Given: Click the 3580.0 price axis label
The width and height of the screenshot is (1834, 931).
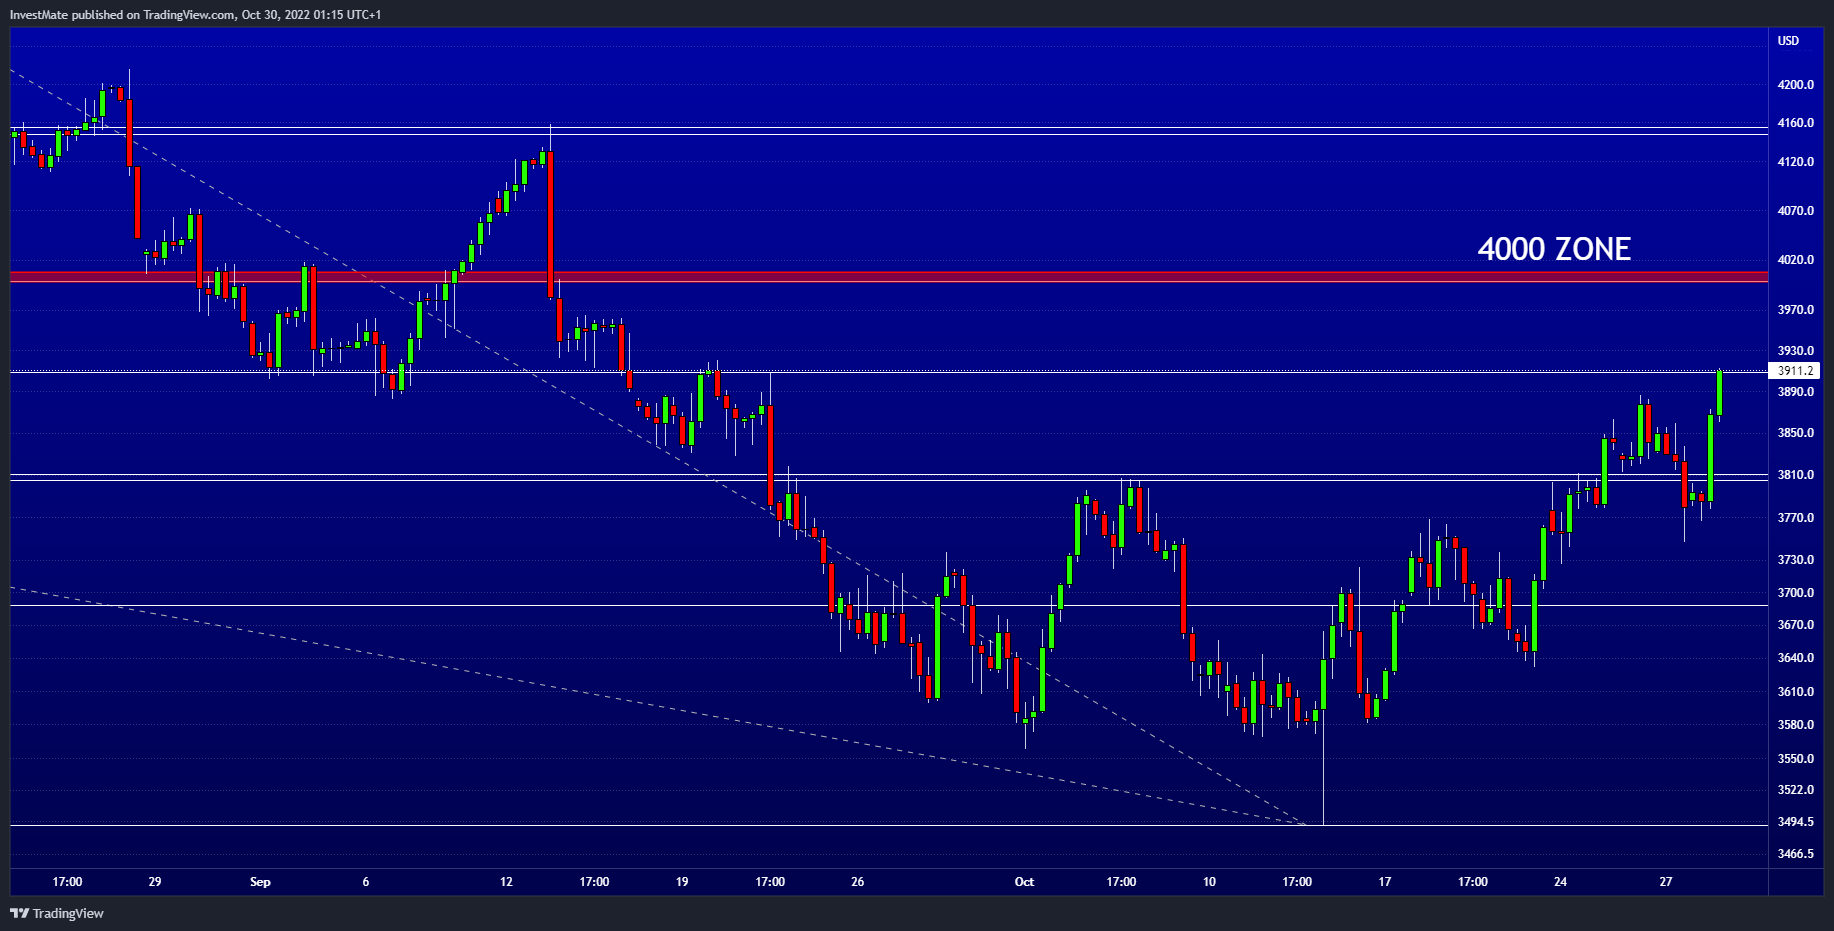Looking at the screenshot, I should [1795, 725].
